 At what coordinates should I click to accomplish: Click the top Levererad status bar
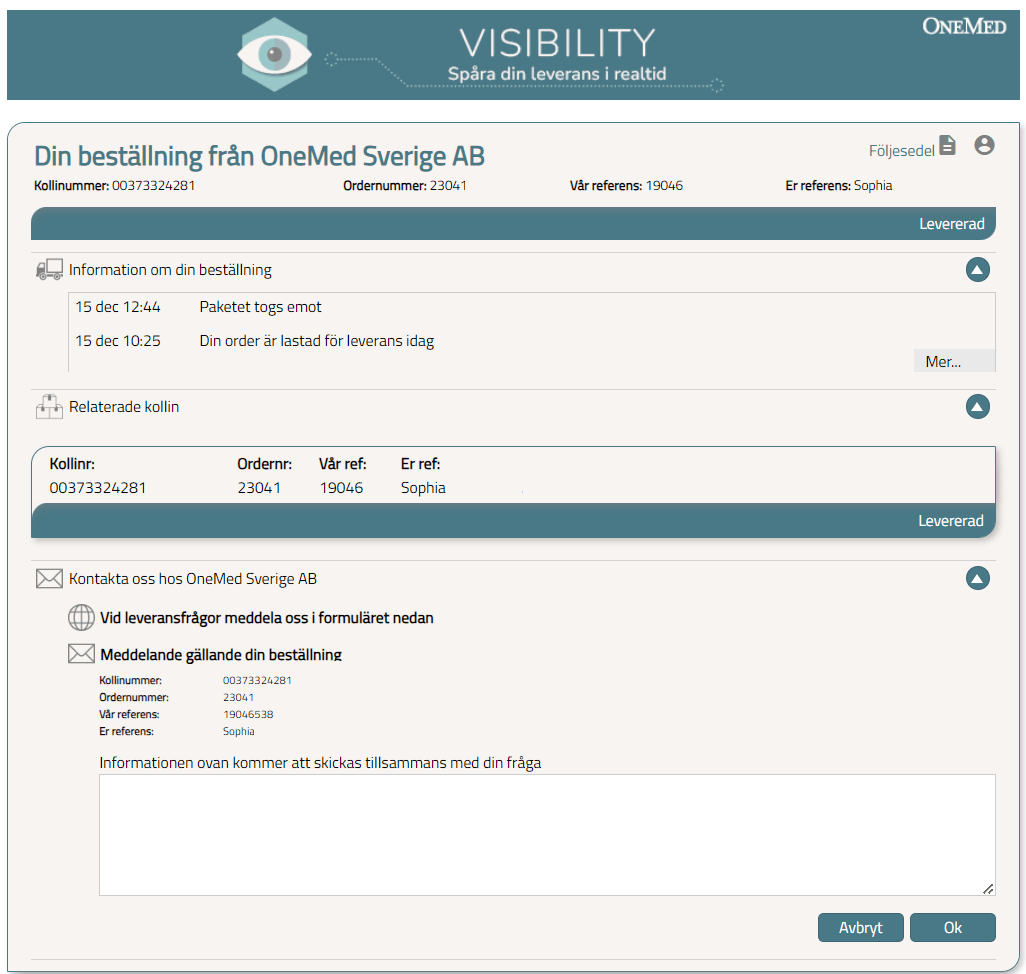pos(513,224)
